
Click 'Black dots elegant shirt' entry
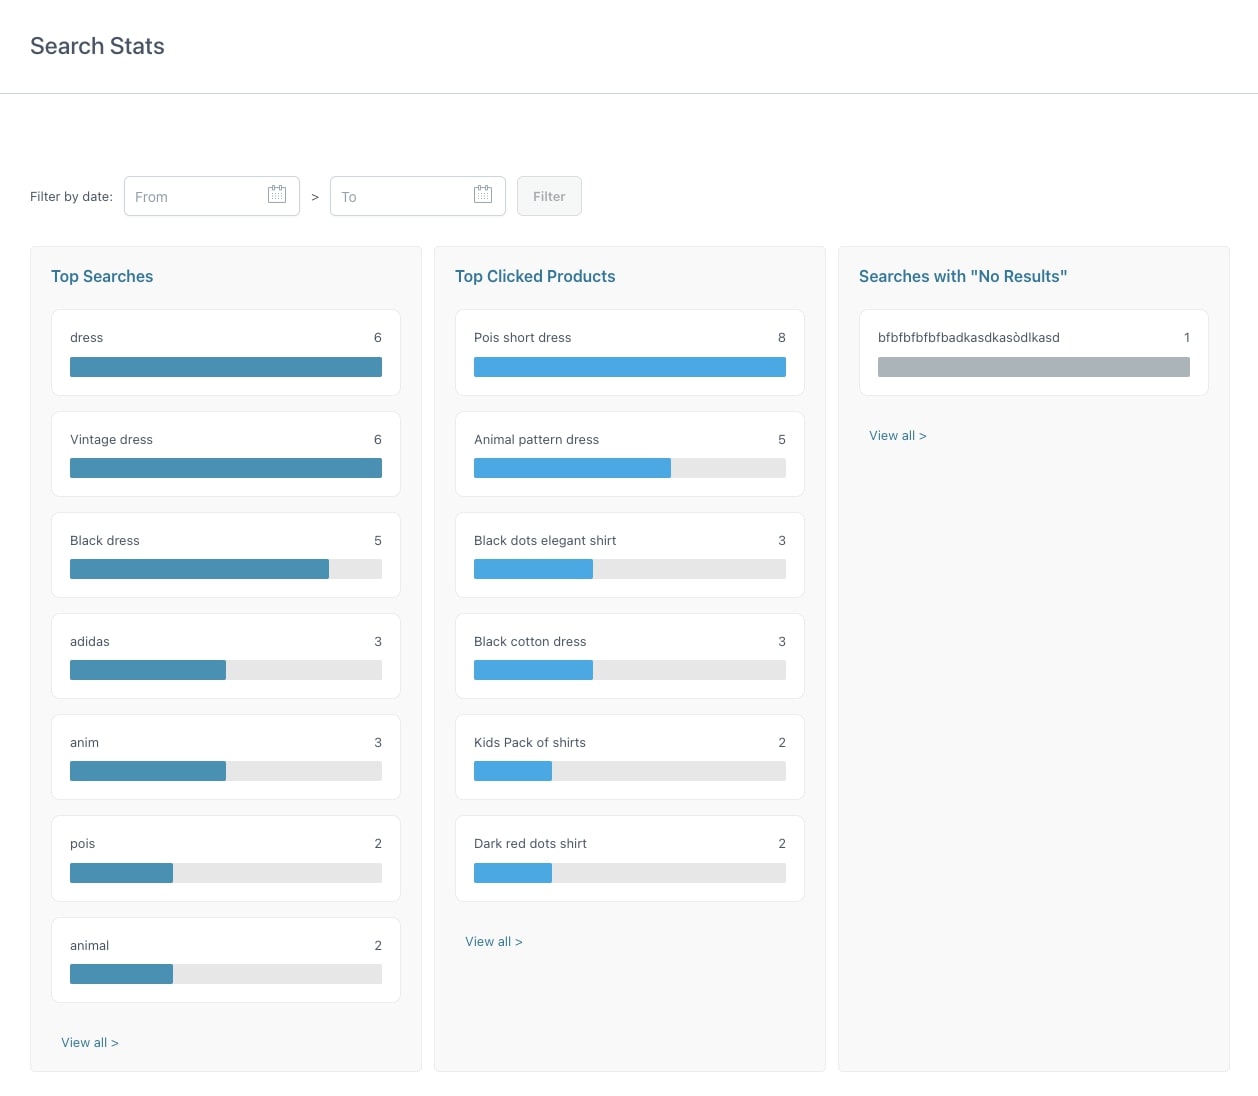tap(630, 554)
